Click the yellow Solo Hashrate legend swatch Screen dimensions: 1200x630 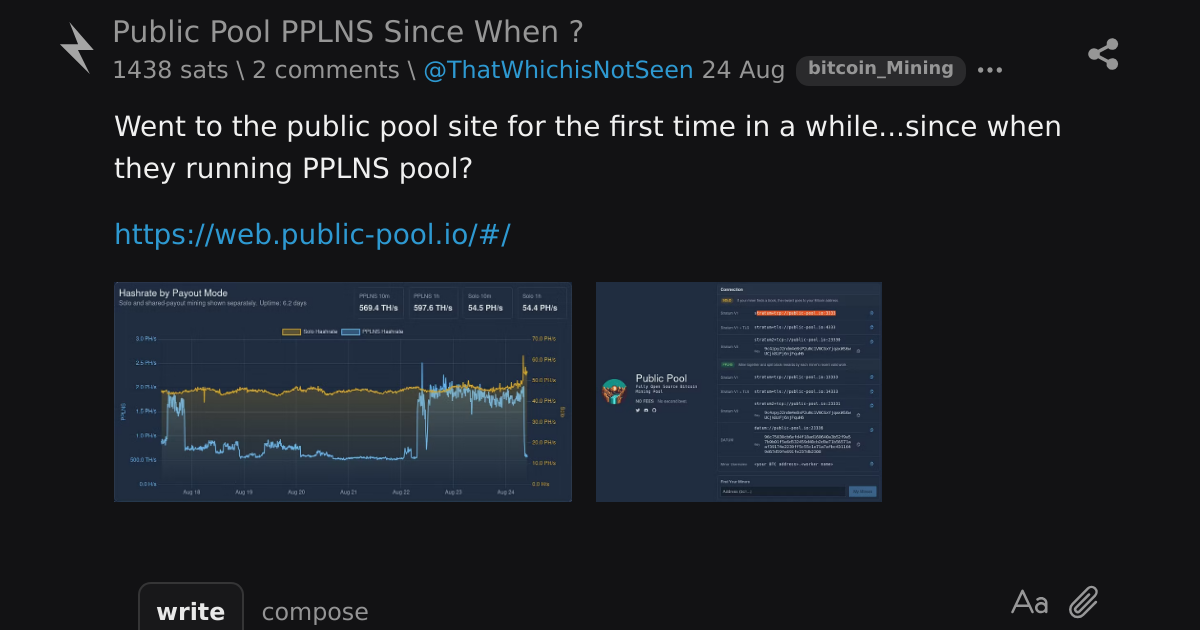click(291, 331)
